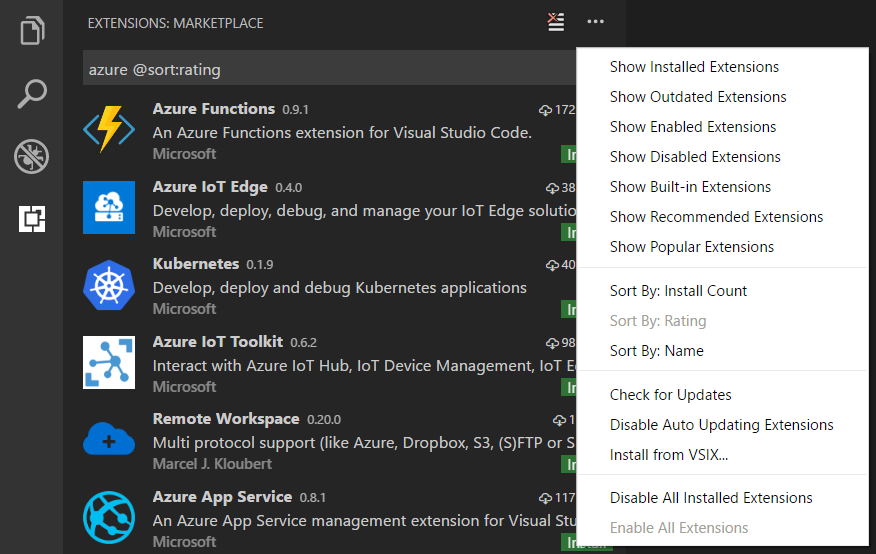
Task: Click the Install button for Azure Functions
Action: (x=569, y=155)
